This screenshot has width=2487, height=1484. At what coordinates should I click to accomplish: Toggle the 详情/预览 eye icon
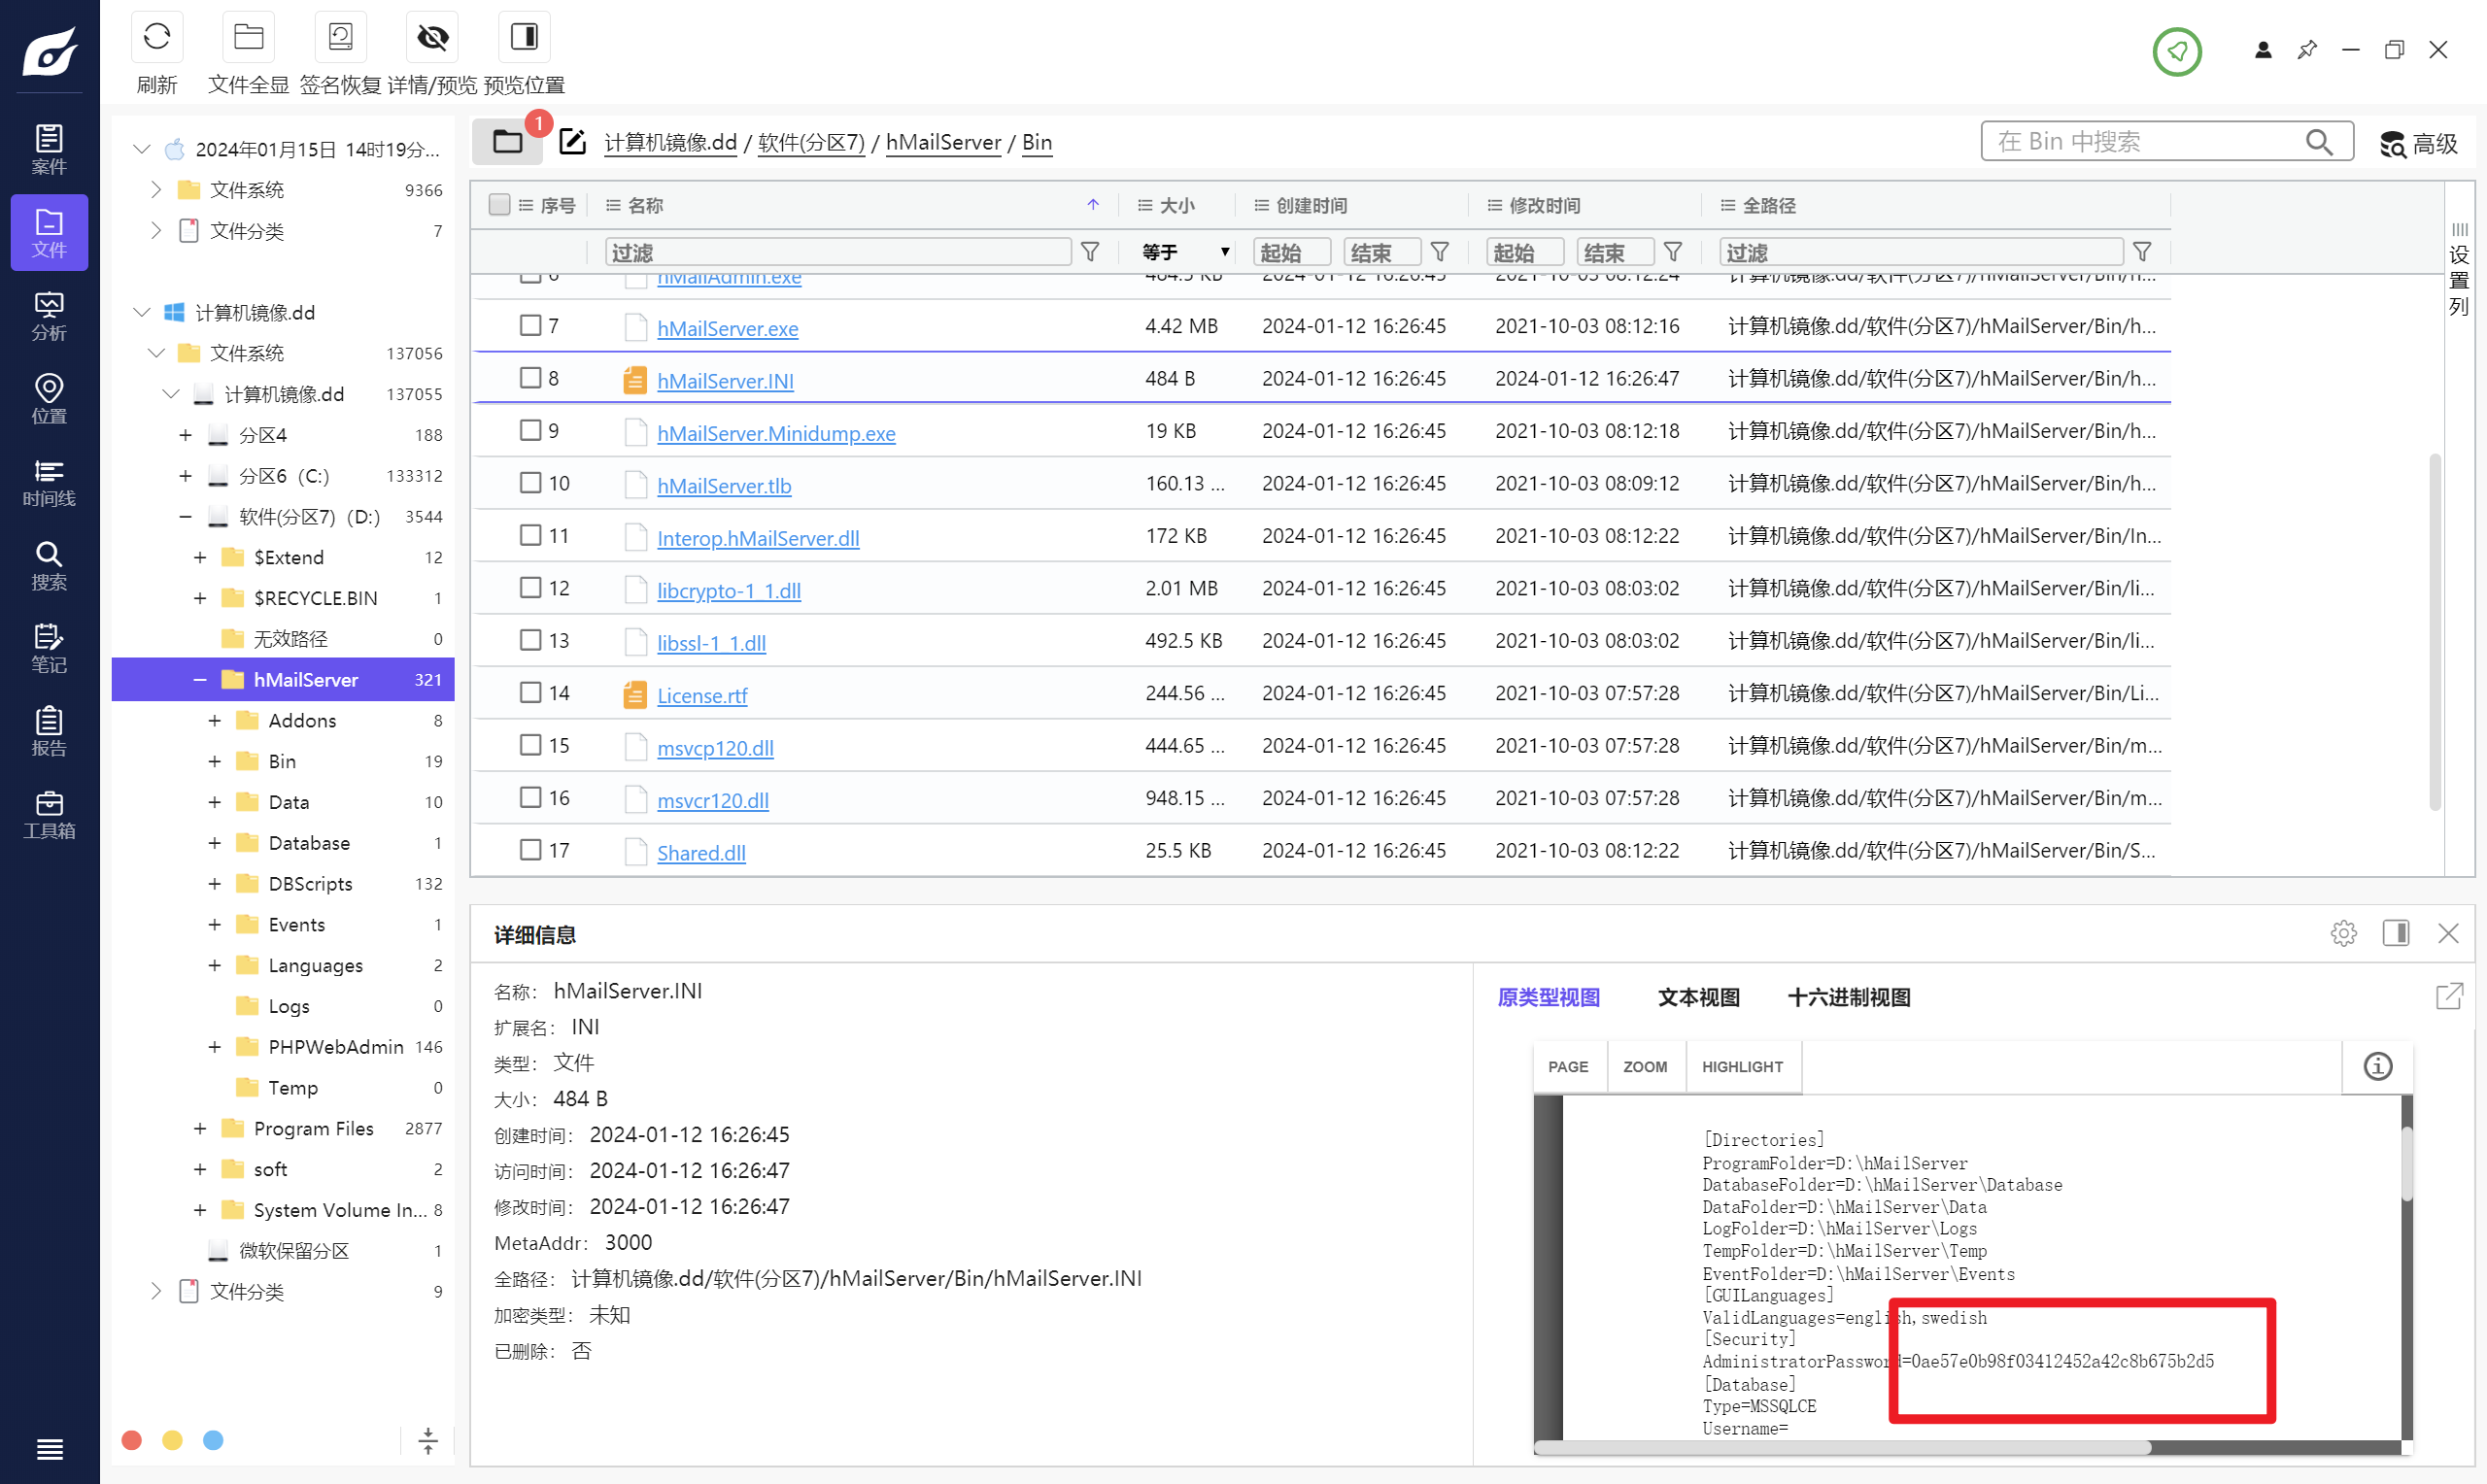pyautogui.click(x=432, y=38)
